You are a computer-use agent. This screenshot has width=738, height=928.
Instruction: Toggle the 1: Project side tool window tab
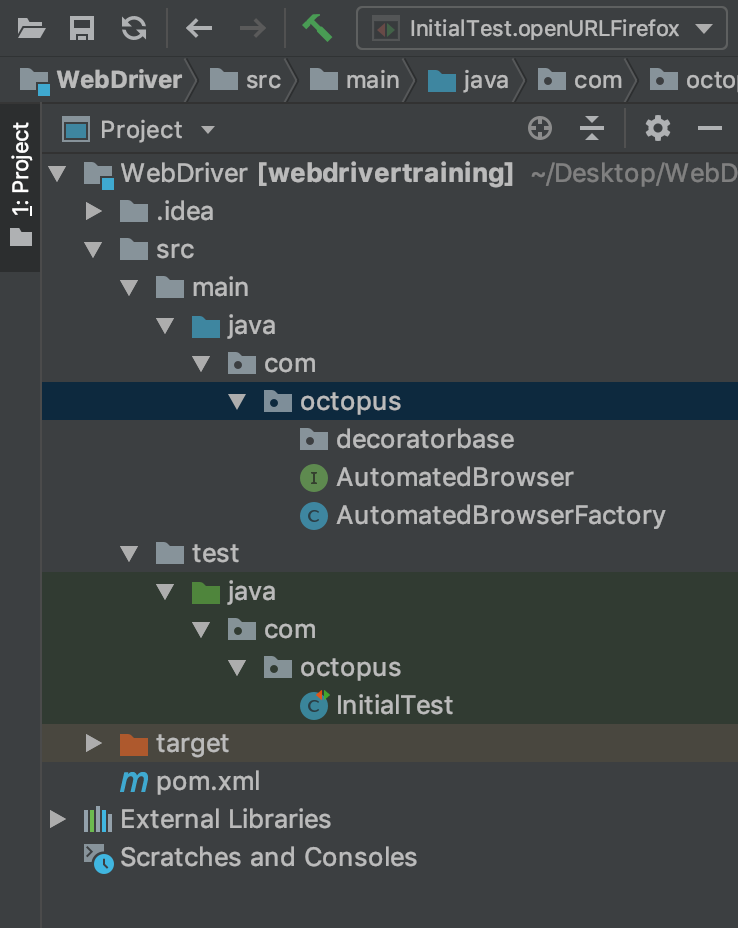click(x=20, y=187)
